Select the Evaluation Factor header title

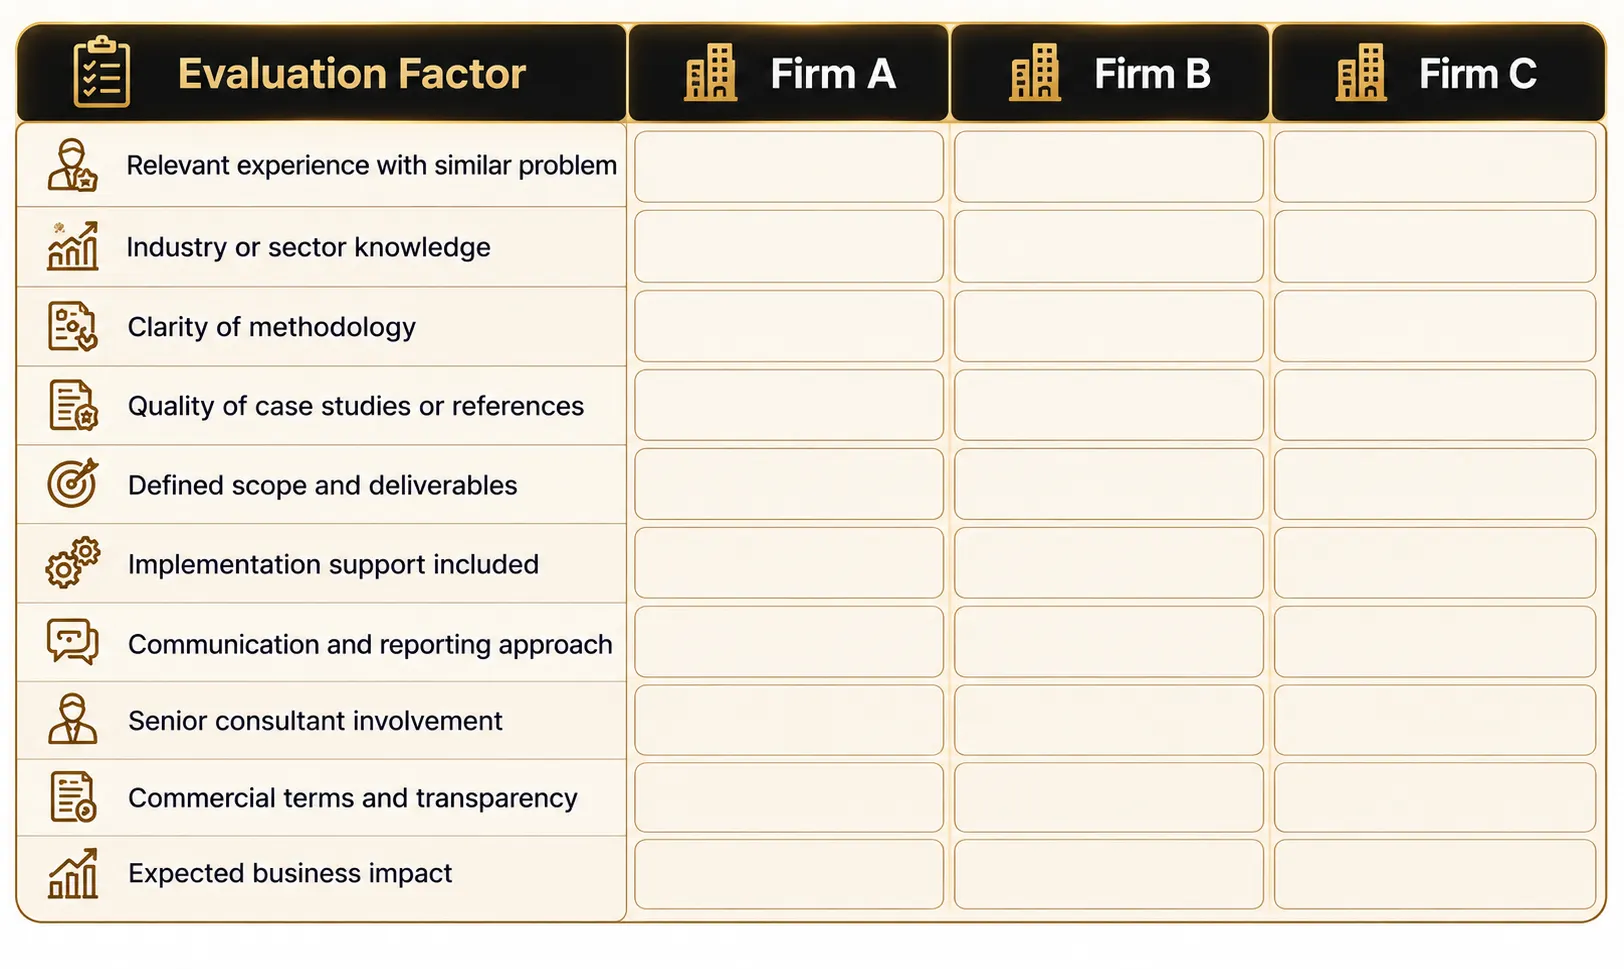(352, 74)
